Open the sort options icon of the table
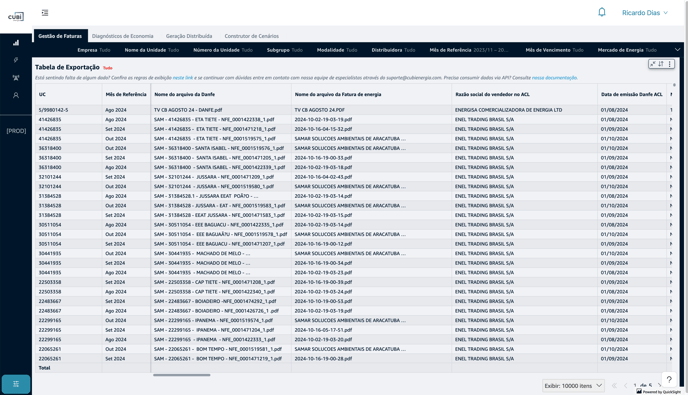Image resolution: width=688 pixels, height=395 pixels. coord(661,64)
